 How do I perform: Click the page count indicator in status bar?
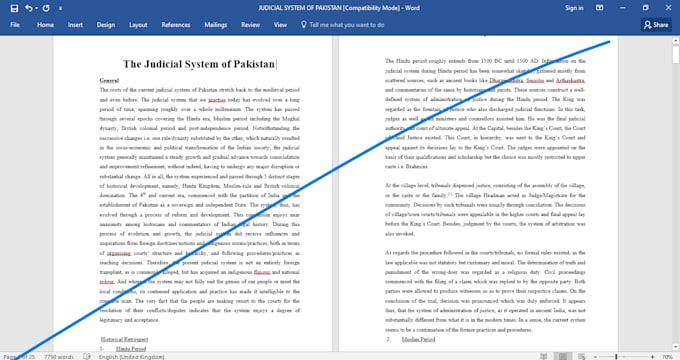pos(19,357)
